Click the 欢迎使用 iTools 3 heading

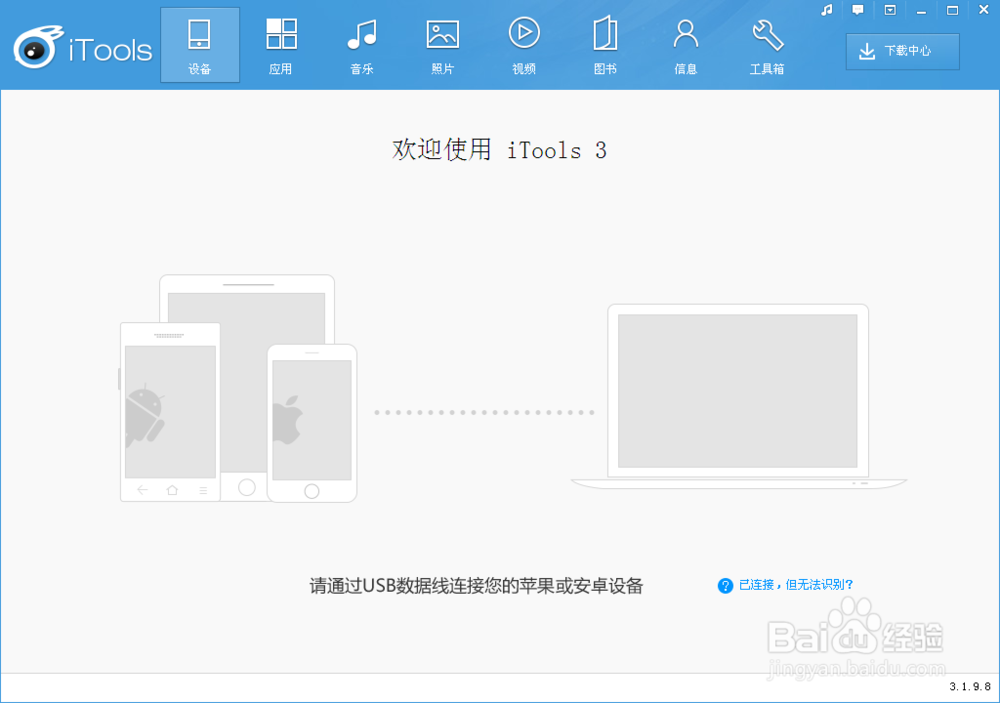pos(499,150)
